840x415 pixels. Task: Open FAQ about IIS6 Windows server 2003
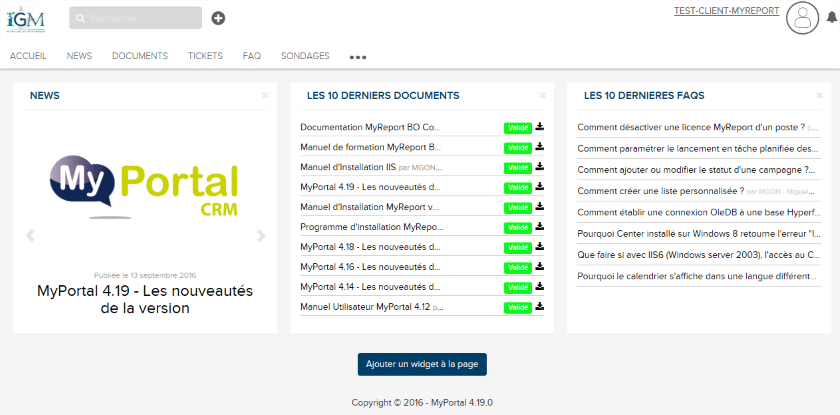pyautogui.click(x=699, y=255)
